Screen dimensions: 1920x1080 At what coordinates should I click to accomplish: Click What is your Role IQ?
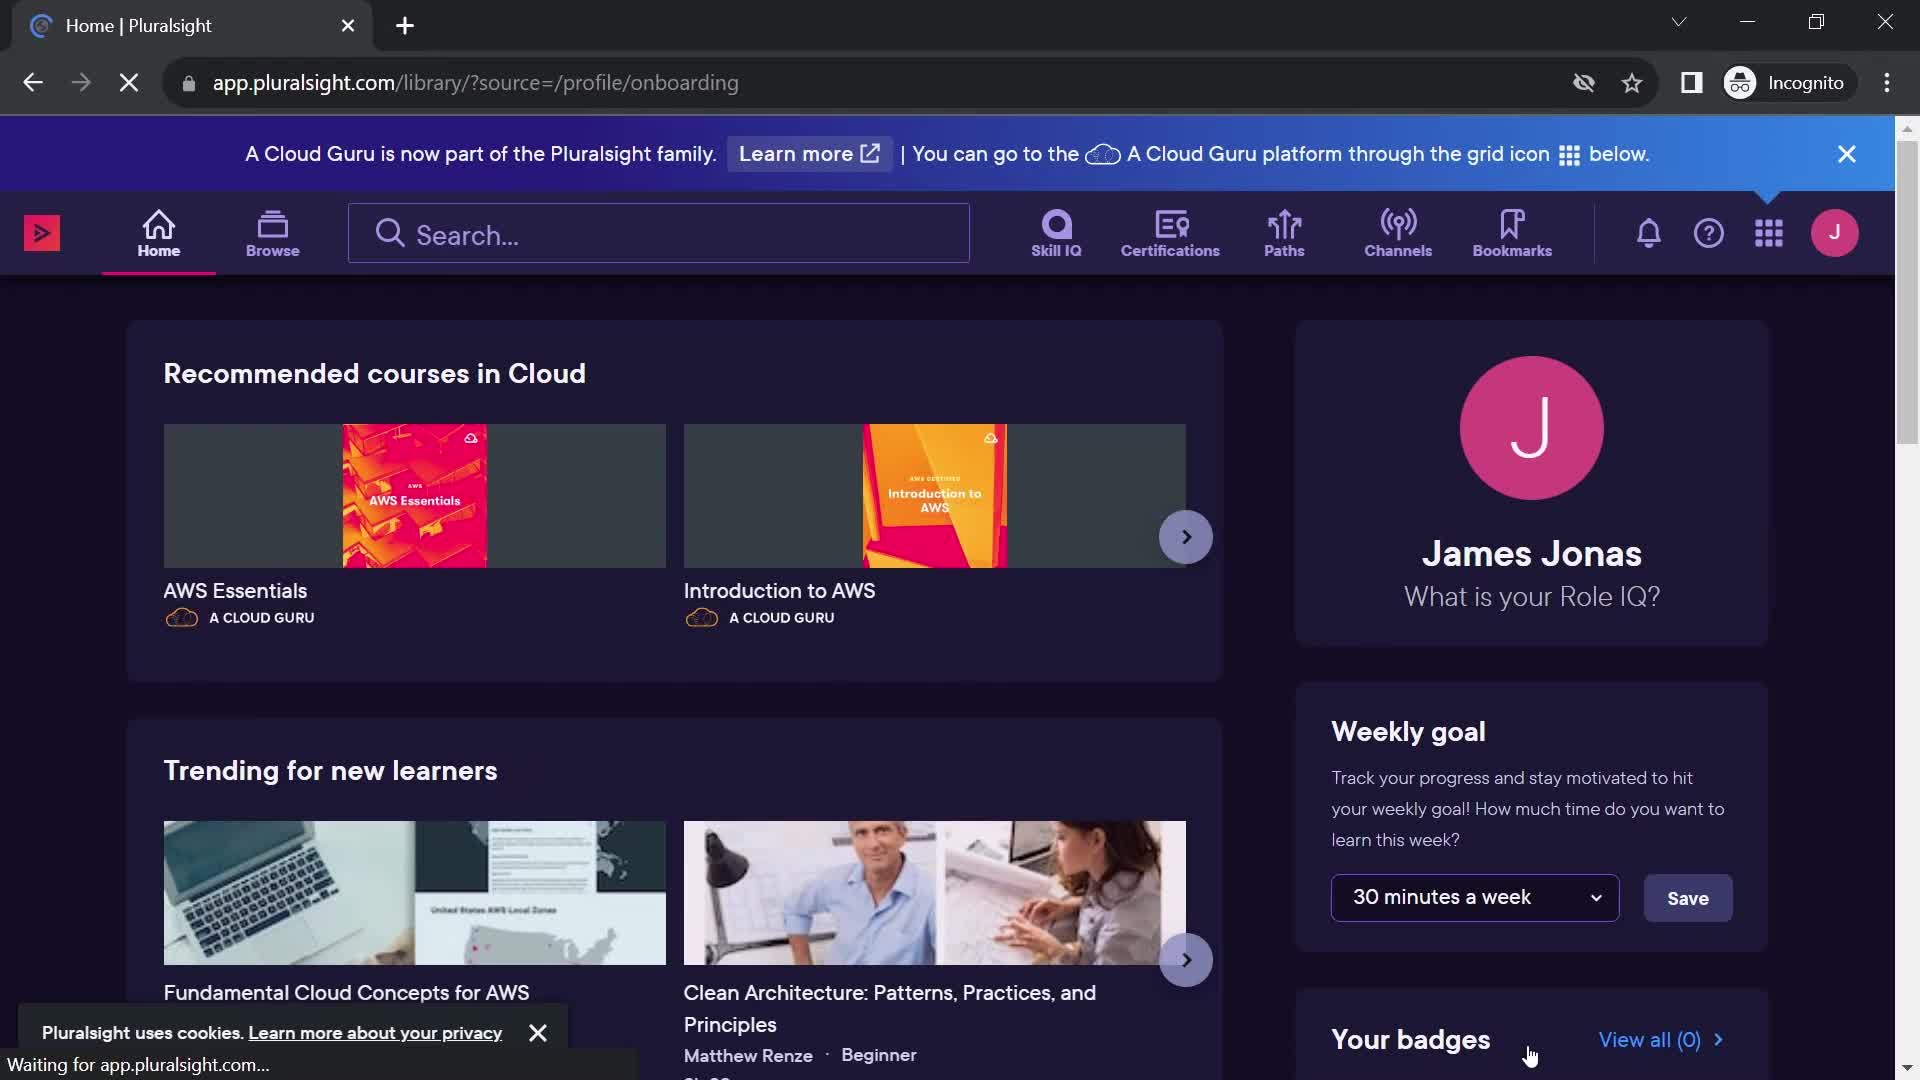1531,597
